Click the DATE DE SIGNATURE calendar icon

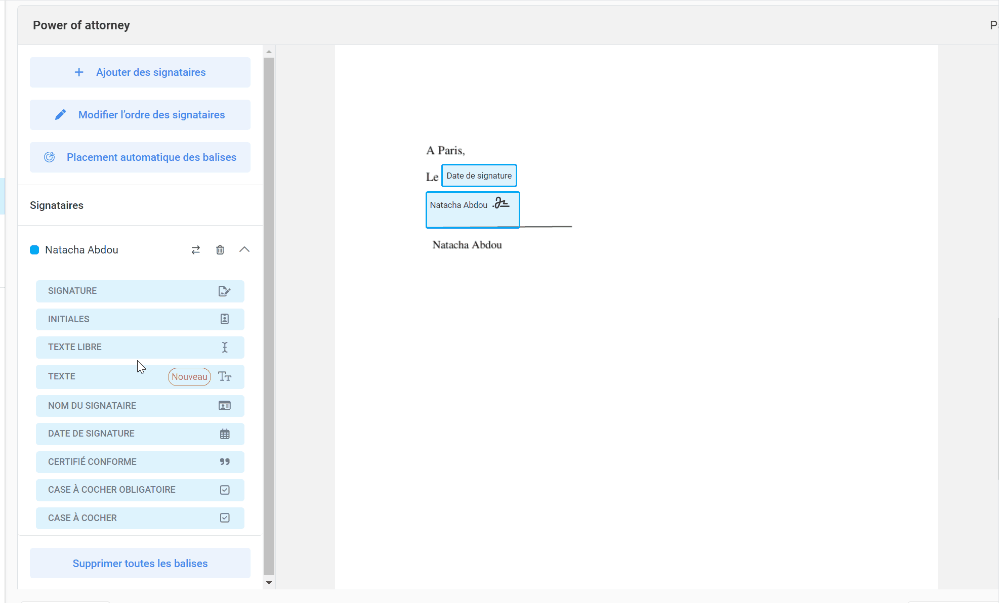tap(225, 434)
